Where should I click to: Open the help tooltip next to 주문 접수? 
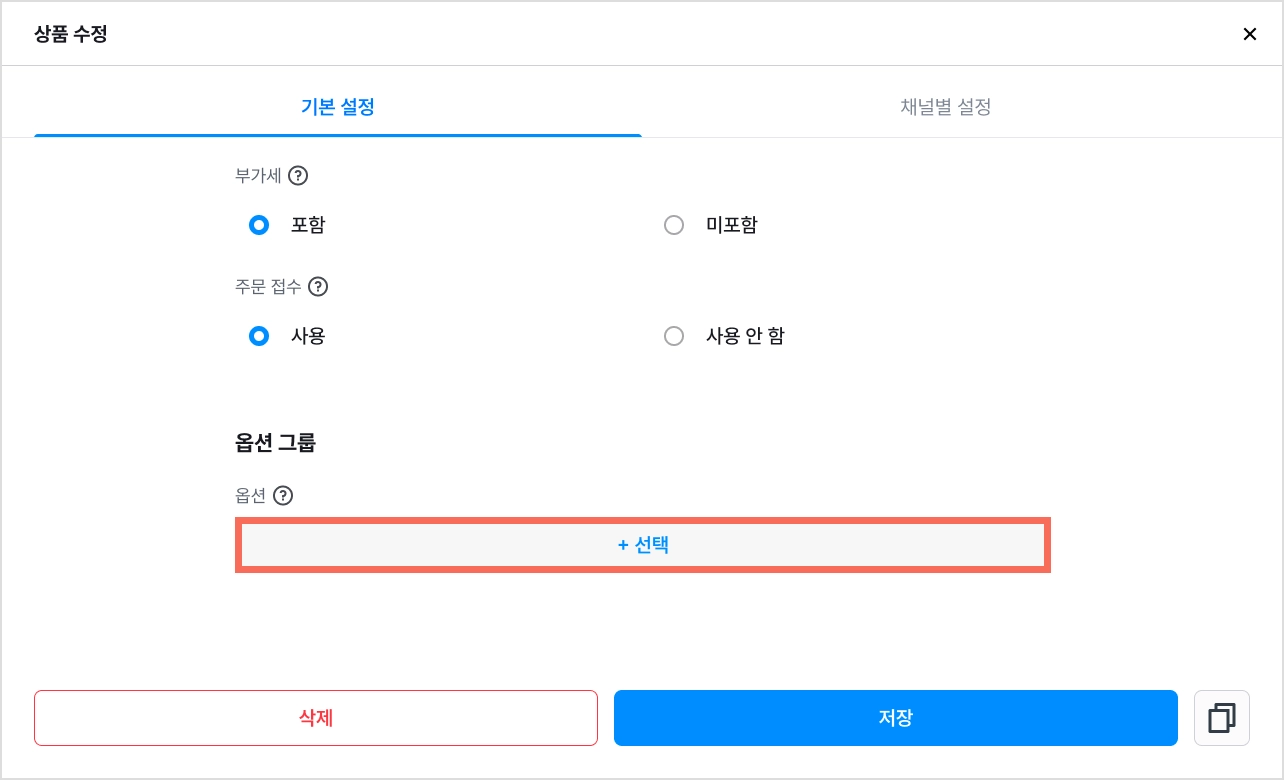pos(318,287)
